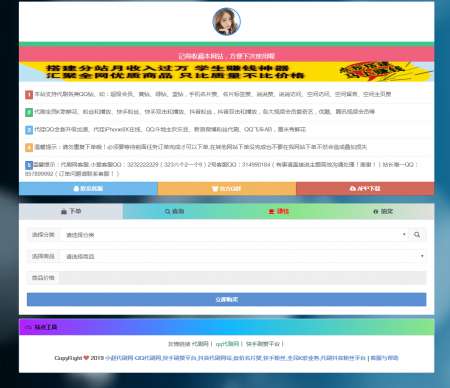
Task: Open the 选择商品 product dropdown
Action: point(243,256)
